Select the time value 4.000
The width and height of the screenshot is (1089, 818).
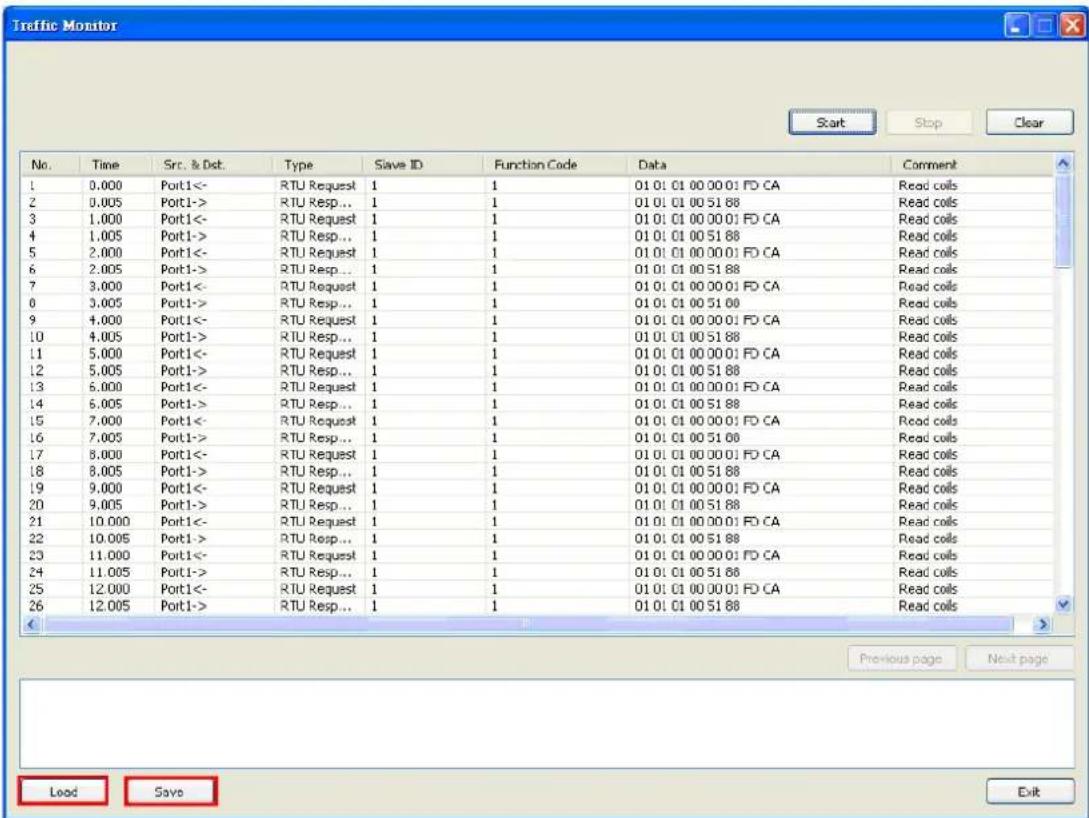click(106, 320)
